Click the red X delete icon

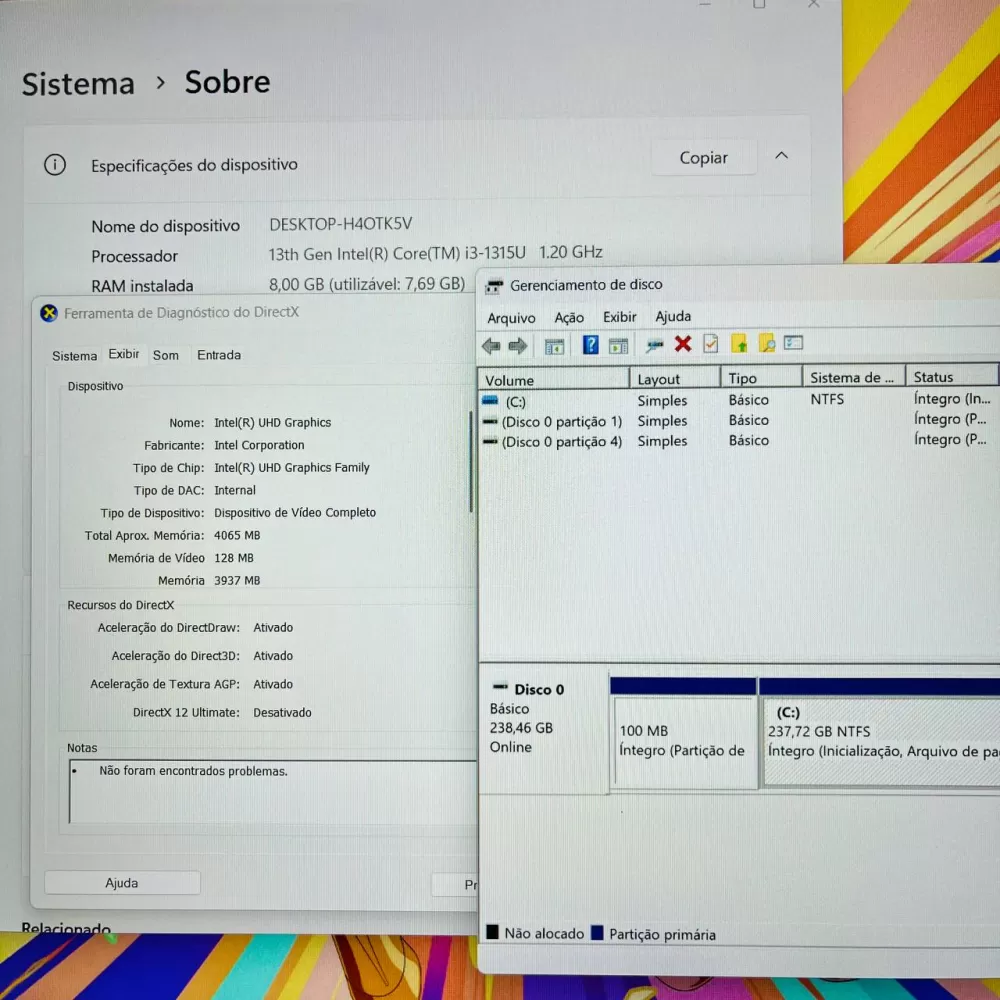[683, 344]
